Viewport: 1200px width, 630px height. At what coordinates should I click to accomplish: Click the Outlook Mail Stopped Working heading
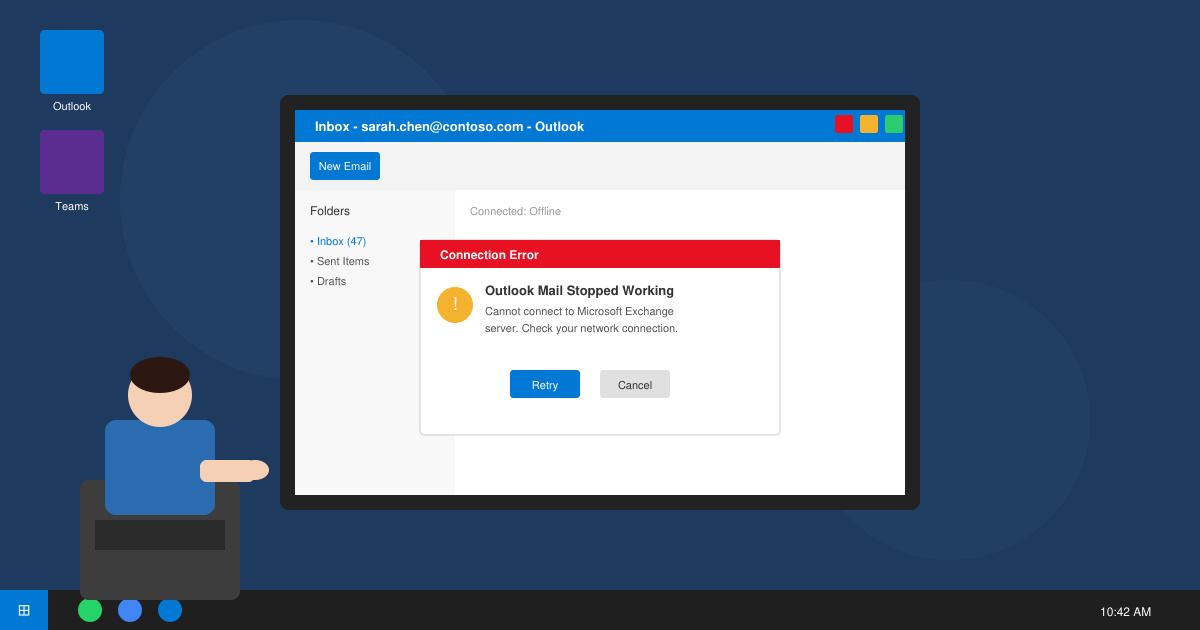tap(579, 291)
